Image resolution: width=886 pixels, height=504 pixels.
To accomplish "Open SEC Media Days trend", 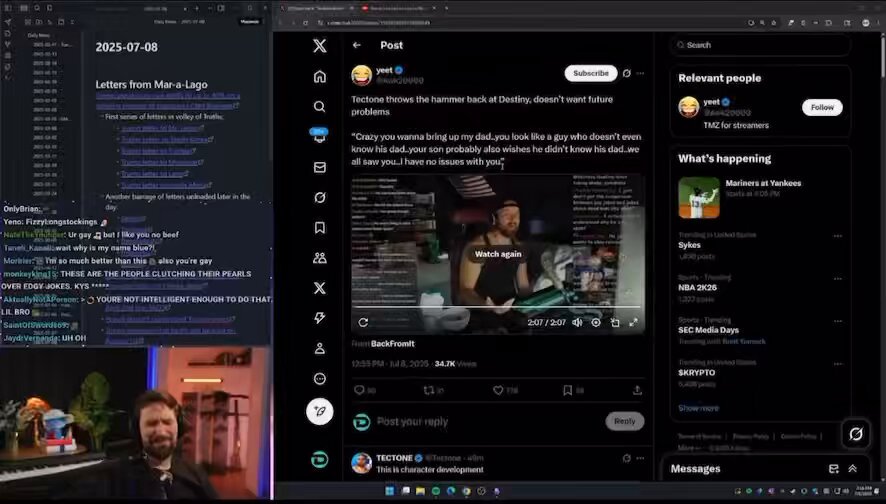I will tap(709, 330).
